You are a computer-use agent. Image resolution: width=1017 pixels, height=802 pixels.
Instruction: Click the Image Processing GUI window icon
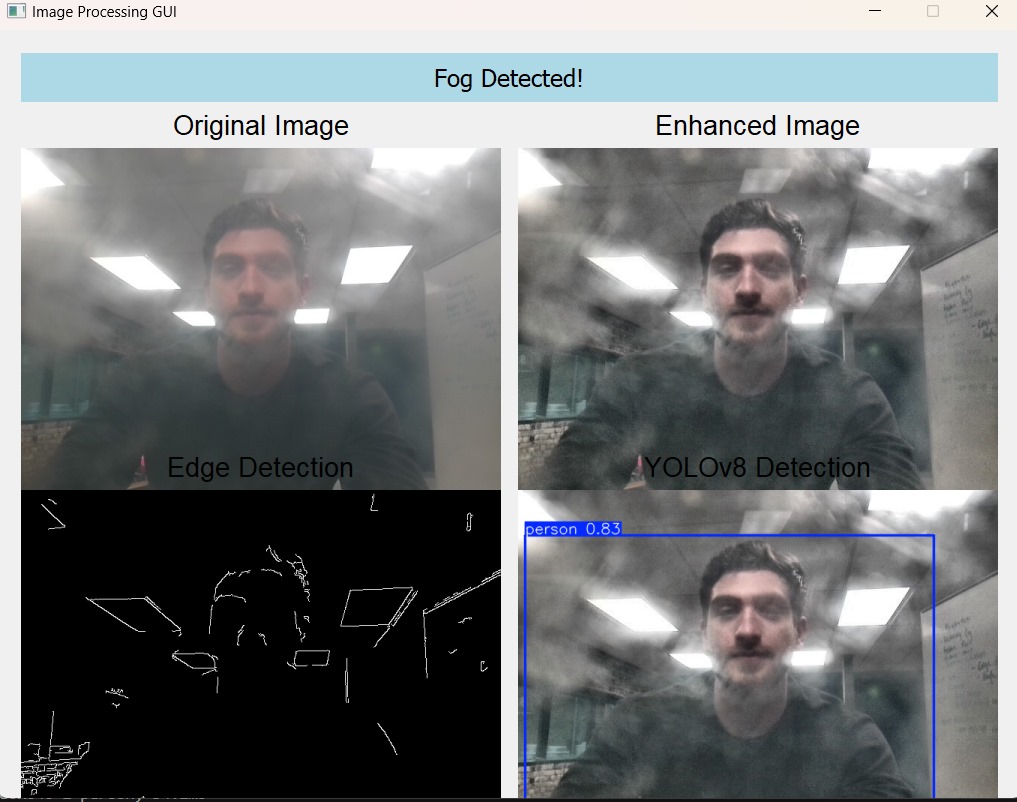(x=16, y=11)
